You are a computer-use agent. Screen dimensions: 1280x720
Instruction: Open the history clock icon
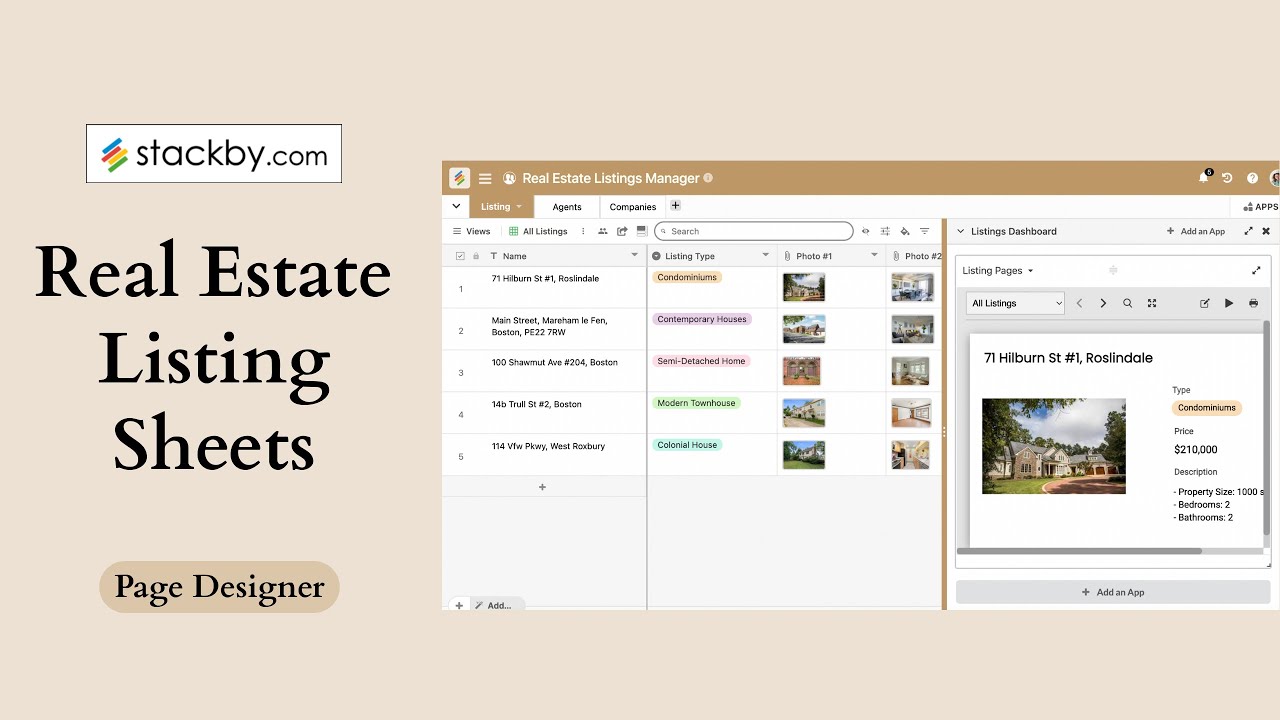point(1227,178)
